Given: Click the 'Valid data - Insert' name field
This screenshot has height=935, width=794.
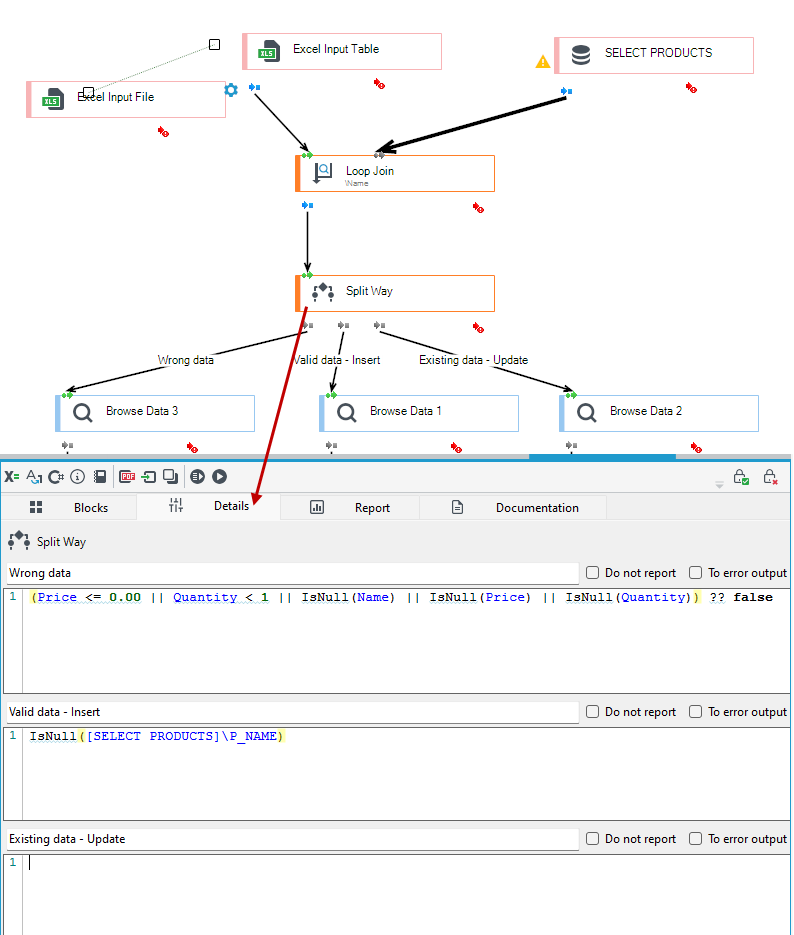Looking at the screenshot, I should tap(292, 712).
